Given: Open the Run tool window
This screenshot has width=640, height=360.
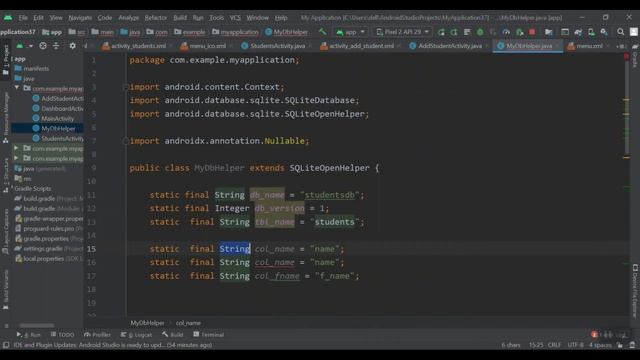Looking at the screenshot, I should click(x=29, y=335).
